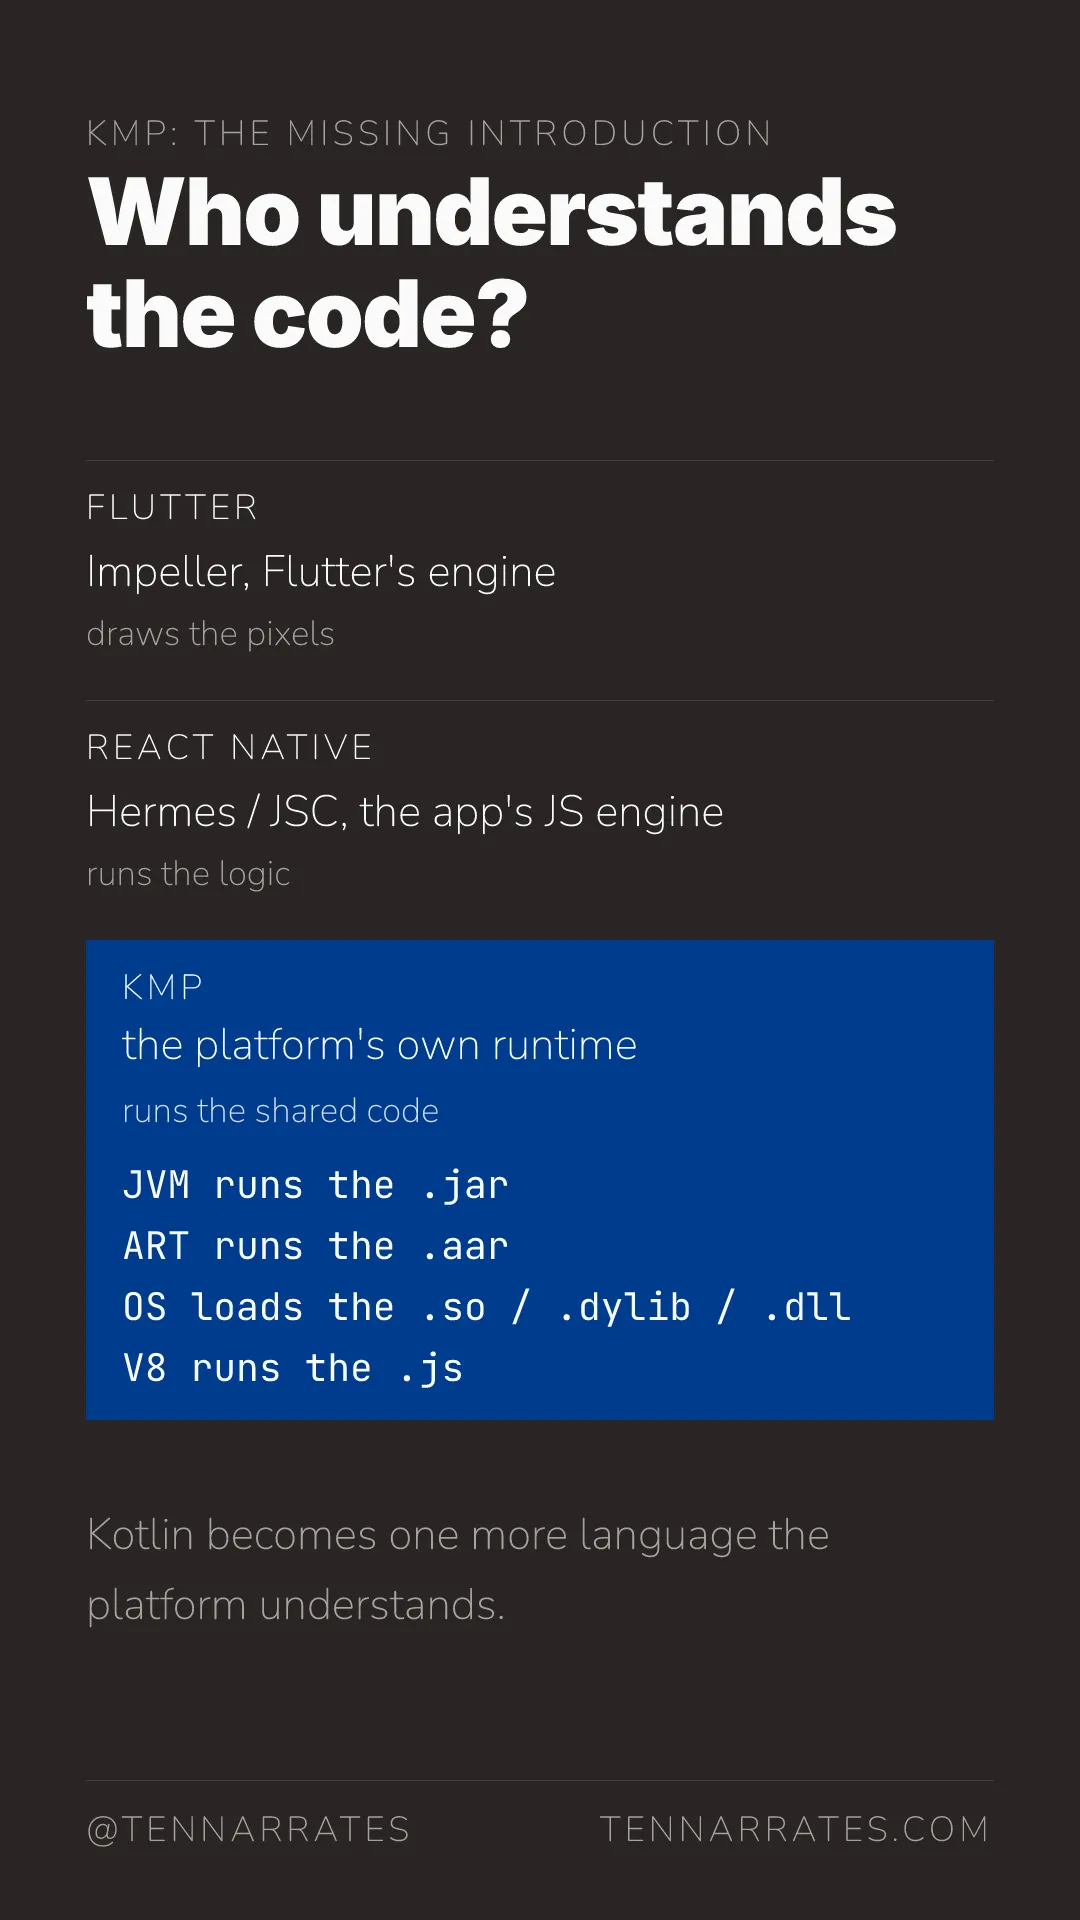Click the @TENNARRATES handle

(248, 1829)
